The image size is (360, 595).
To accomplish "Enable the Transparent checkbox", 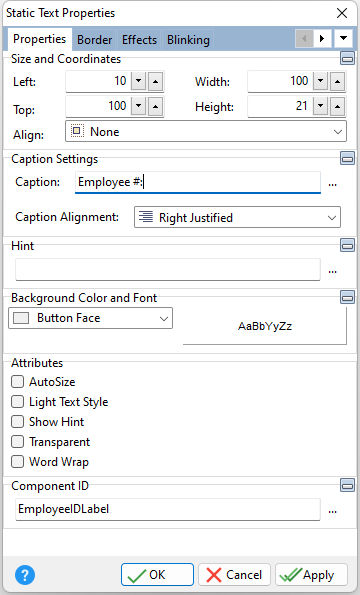I will (17, 442).
